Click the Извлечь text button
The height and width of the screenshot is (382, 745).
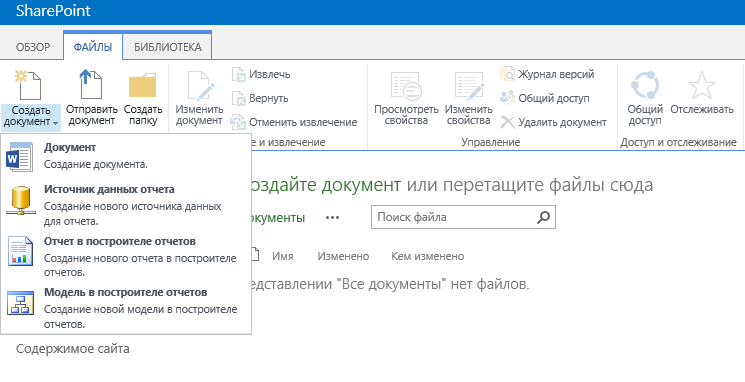269,75
